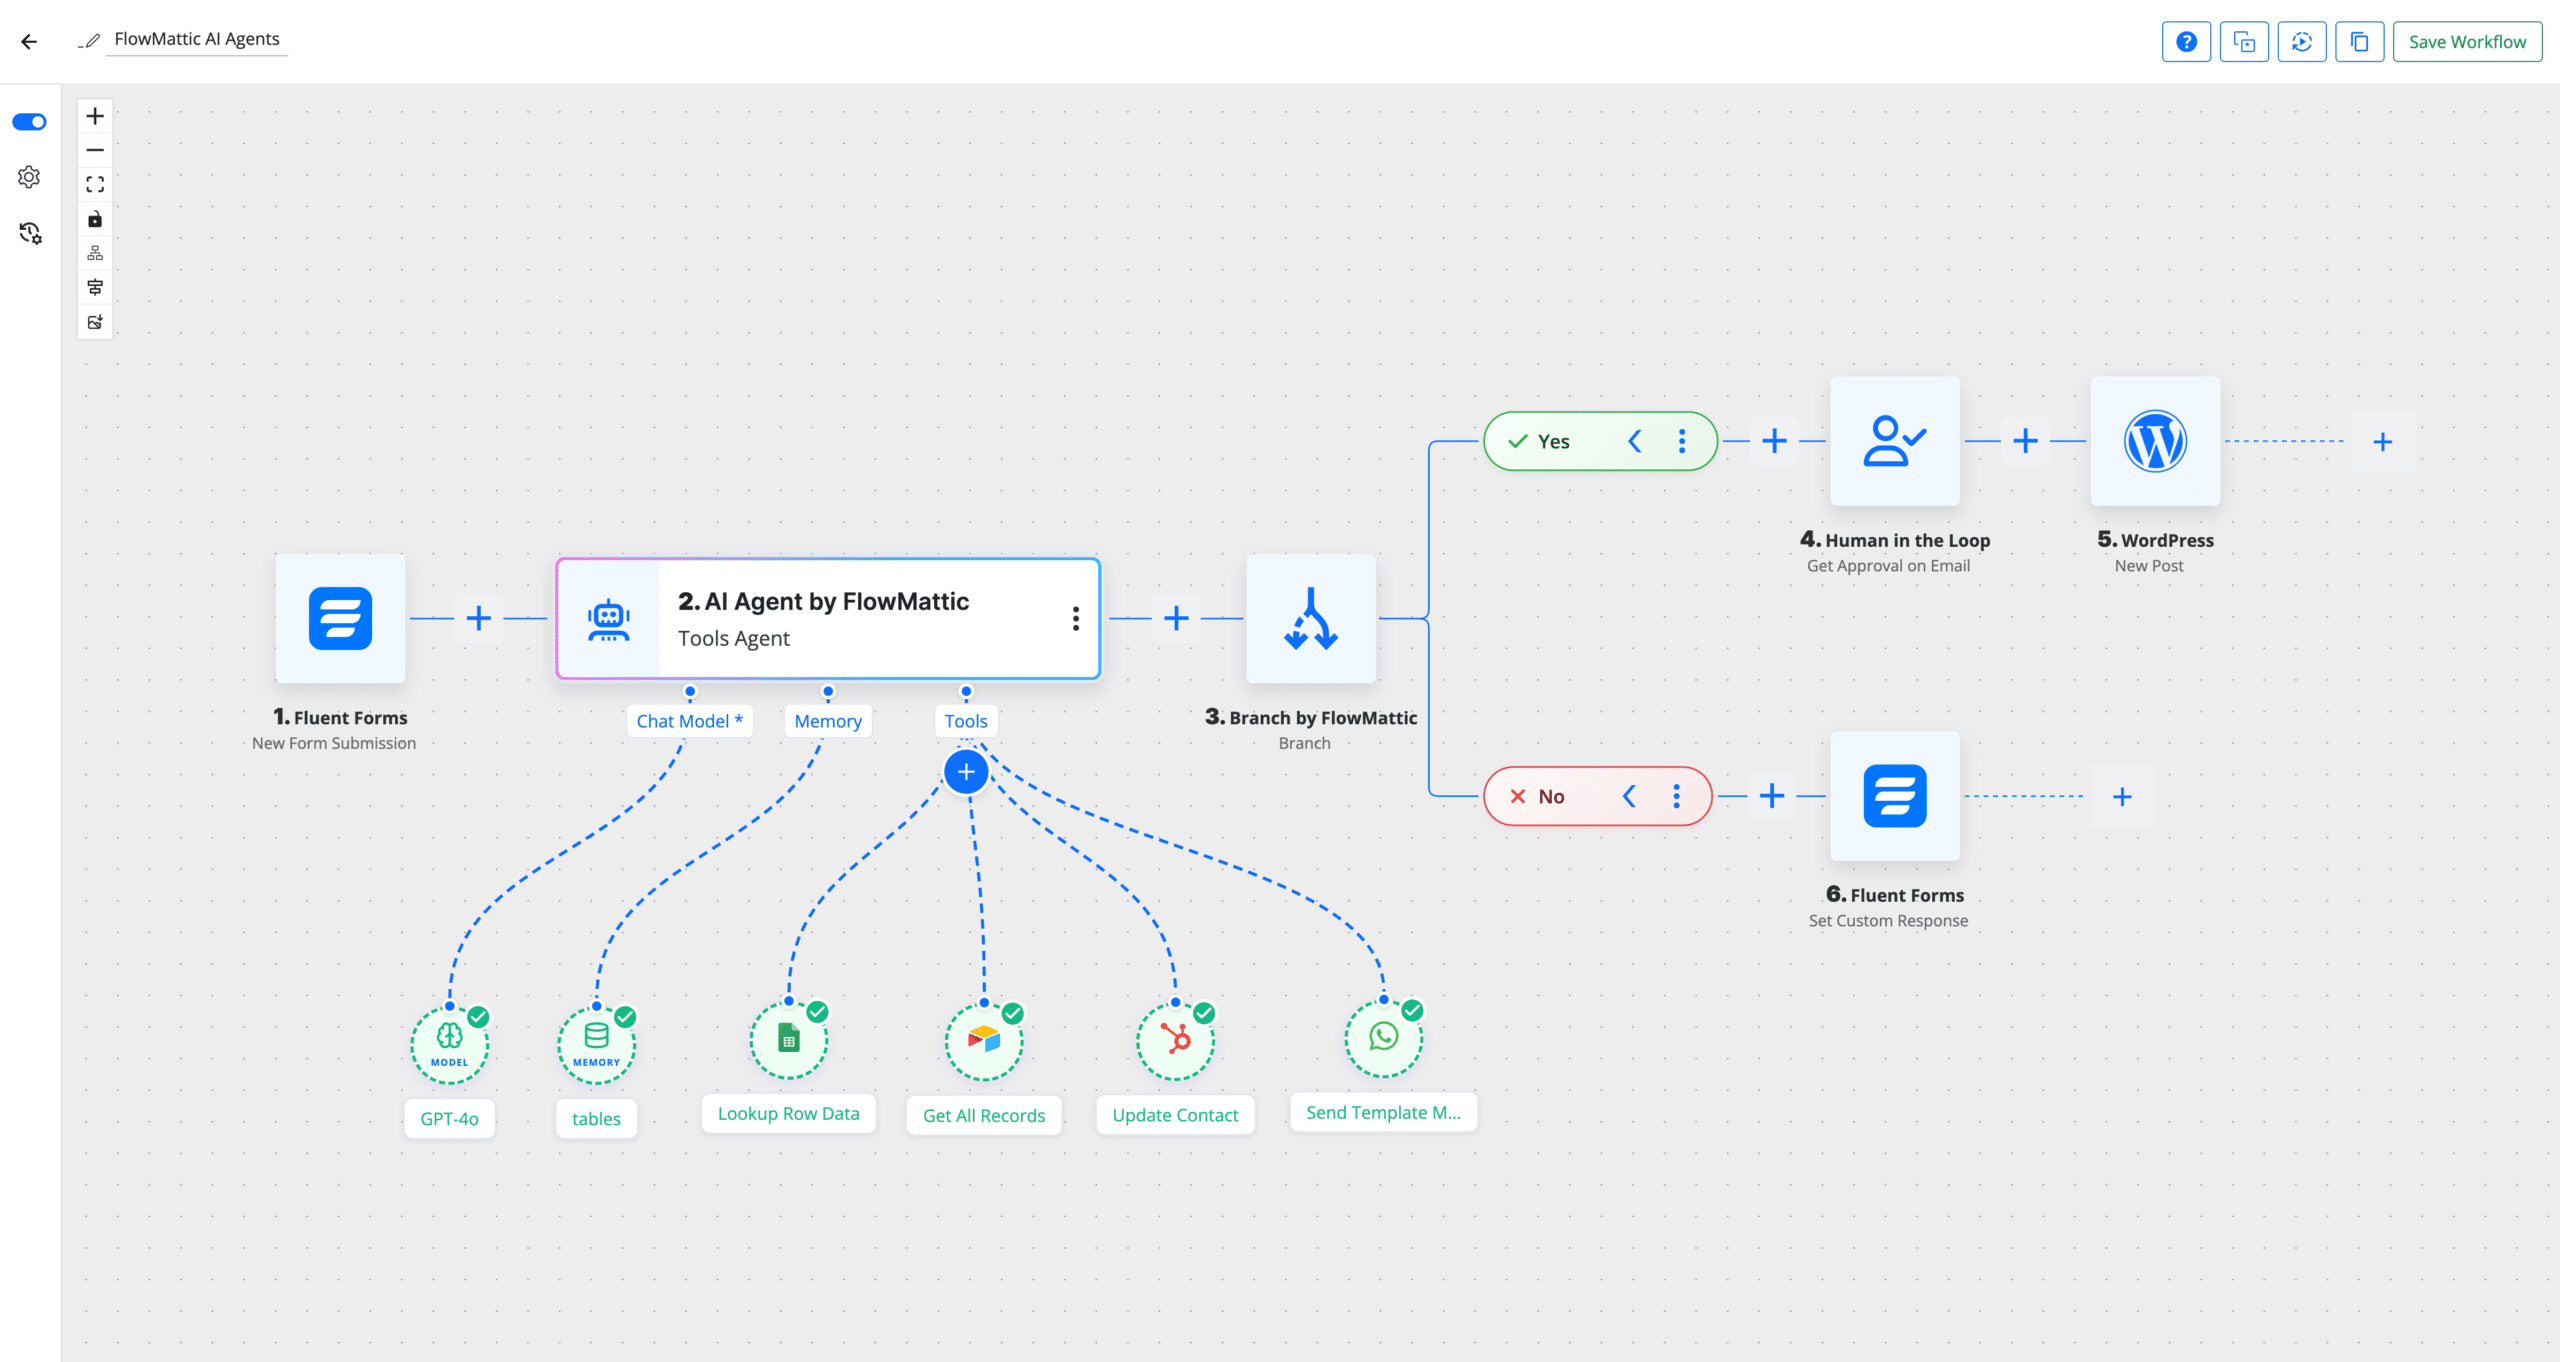Select the WordPress New Post step
The height and width of the screenshot is (1362, 2560).
pos(2154,441)
